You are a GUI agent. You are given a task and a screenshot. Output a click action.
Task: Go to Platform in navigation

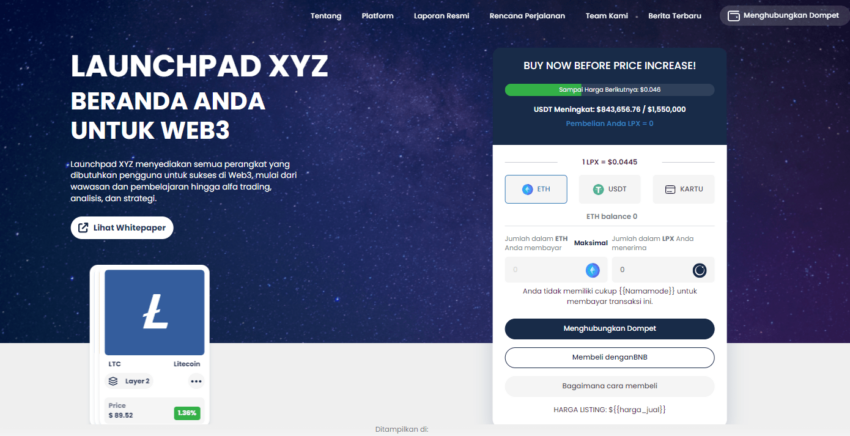[377, 16]
